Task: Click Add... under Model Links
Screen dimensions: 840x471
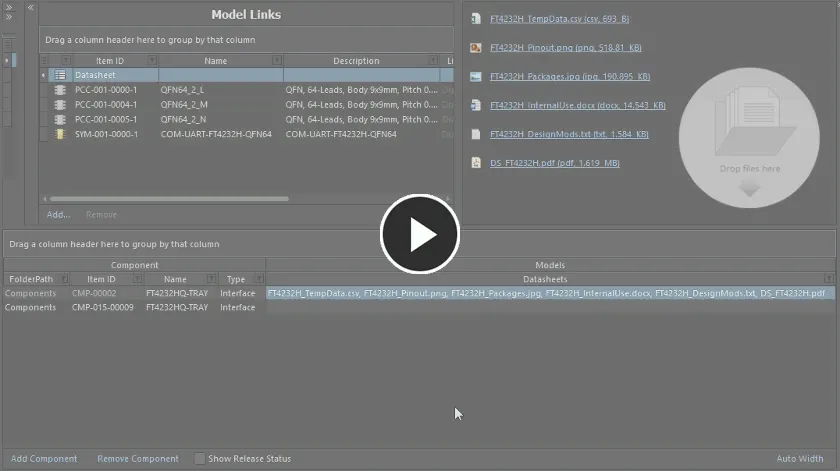Action: pos(58,215)
